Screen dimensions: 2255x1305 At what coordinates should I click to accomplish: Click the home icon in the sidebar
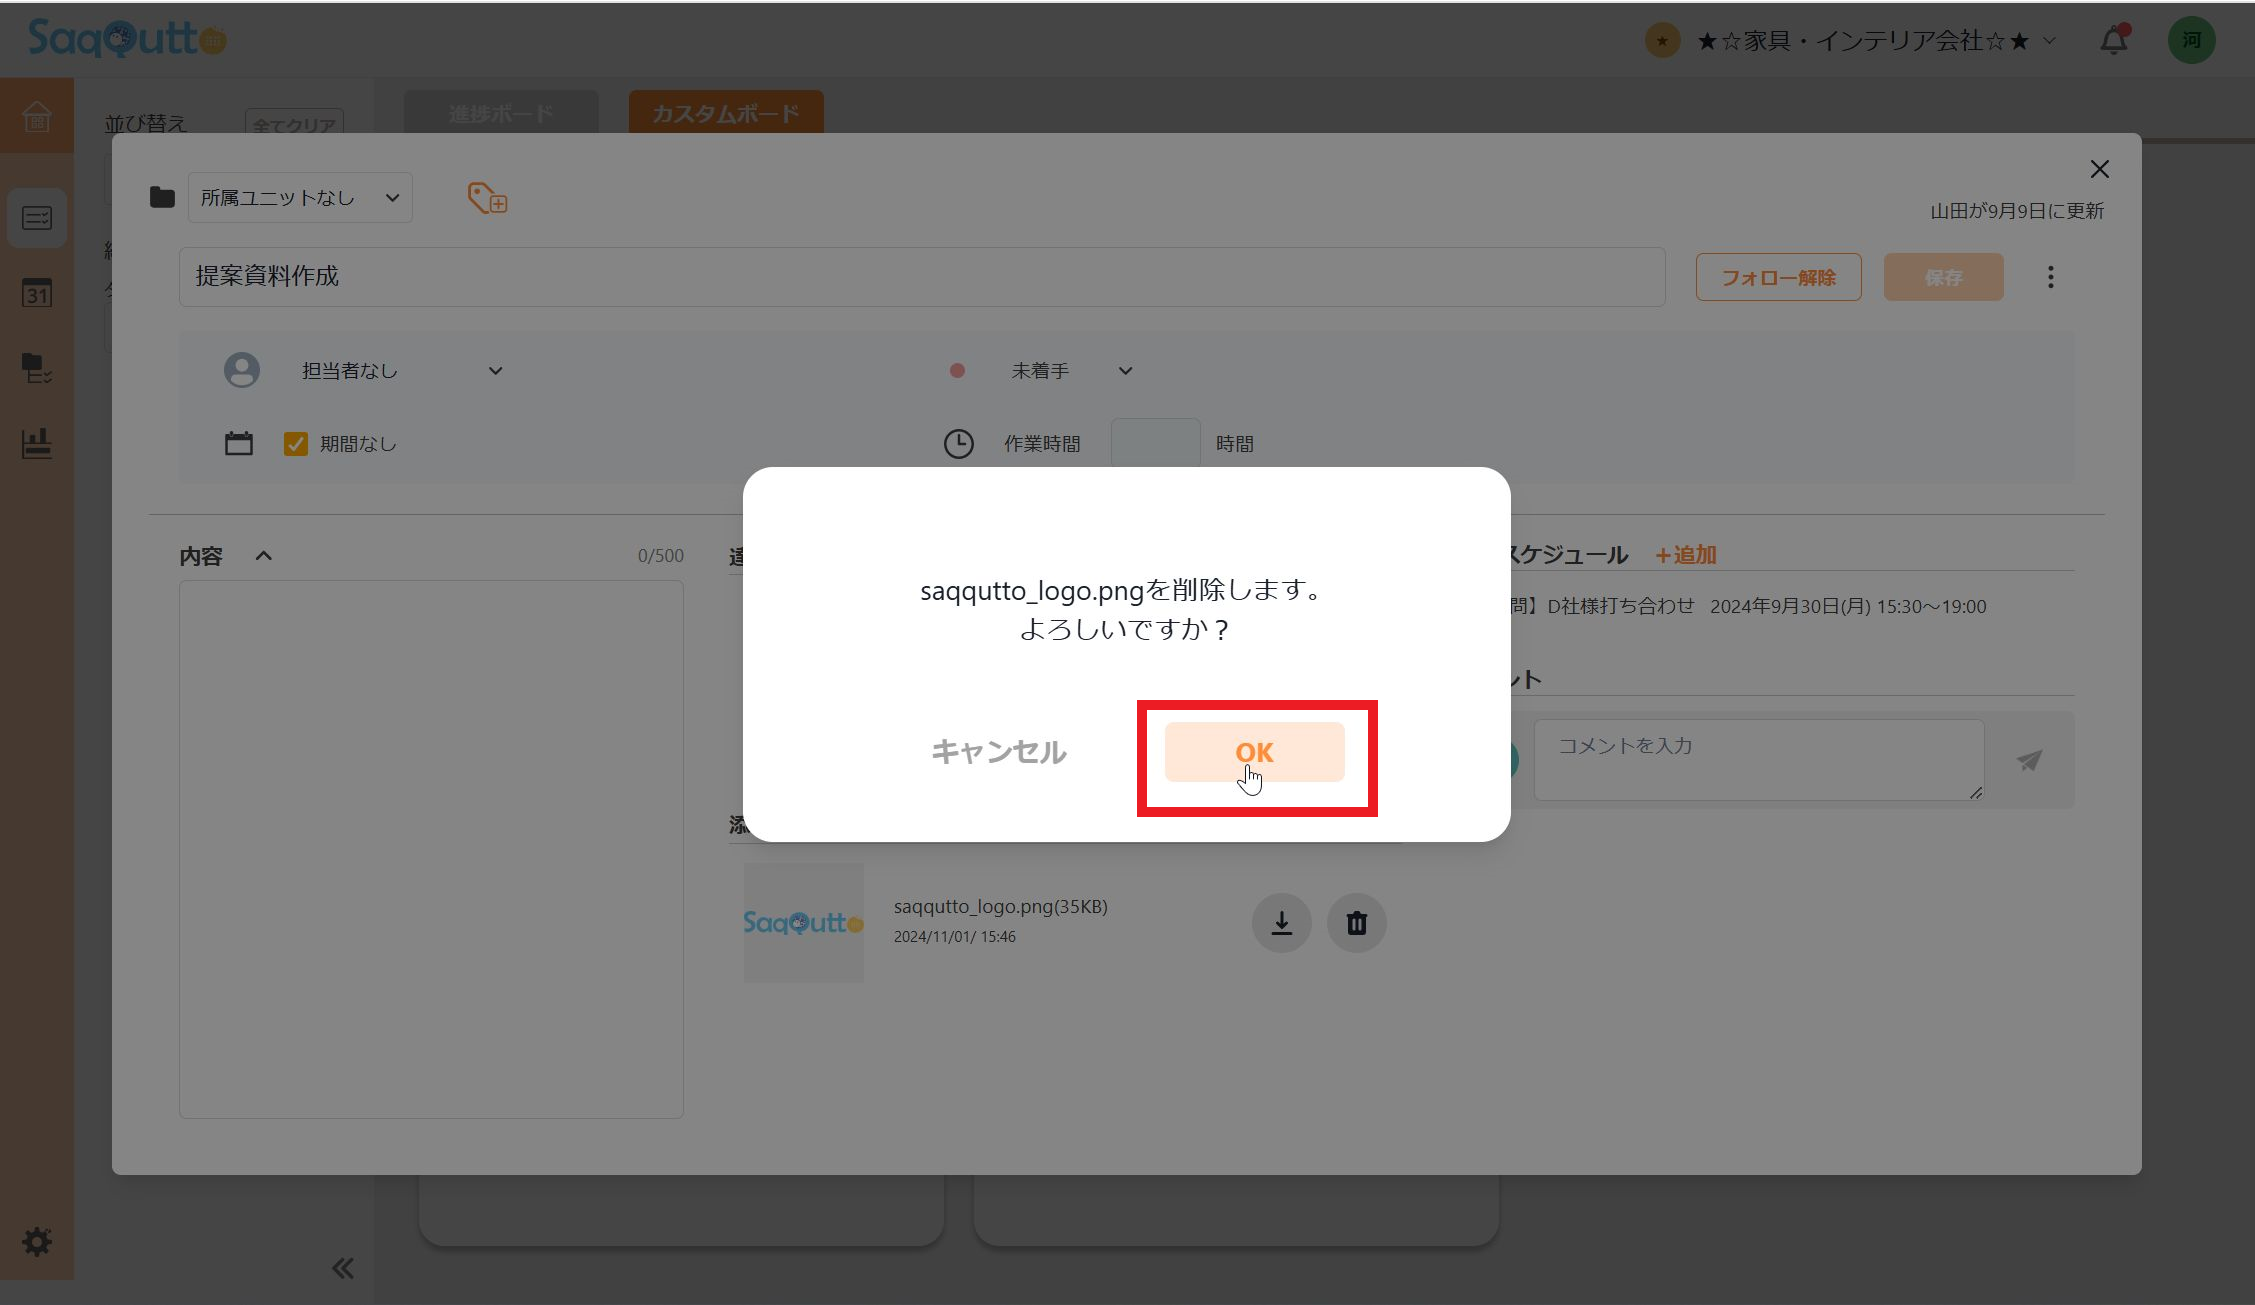pyautogui.click(x=37, y=116)
